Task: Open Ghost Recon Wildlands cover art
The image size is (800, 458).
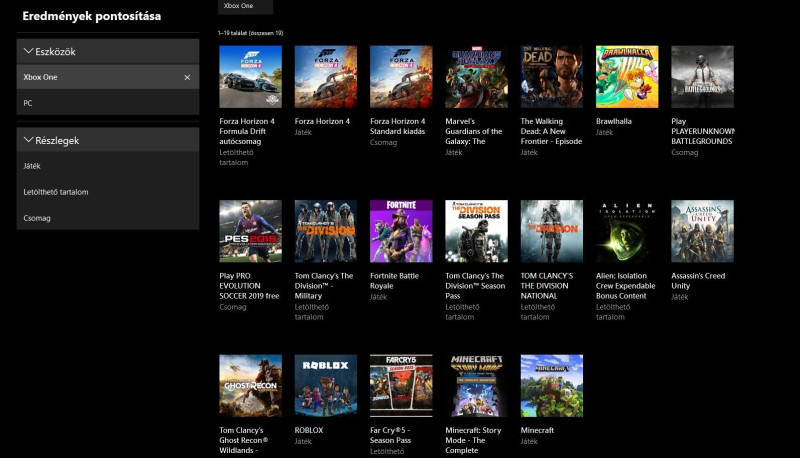Action: 251,386
